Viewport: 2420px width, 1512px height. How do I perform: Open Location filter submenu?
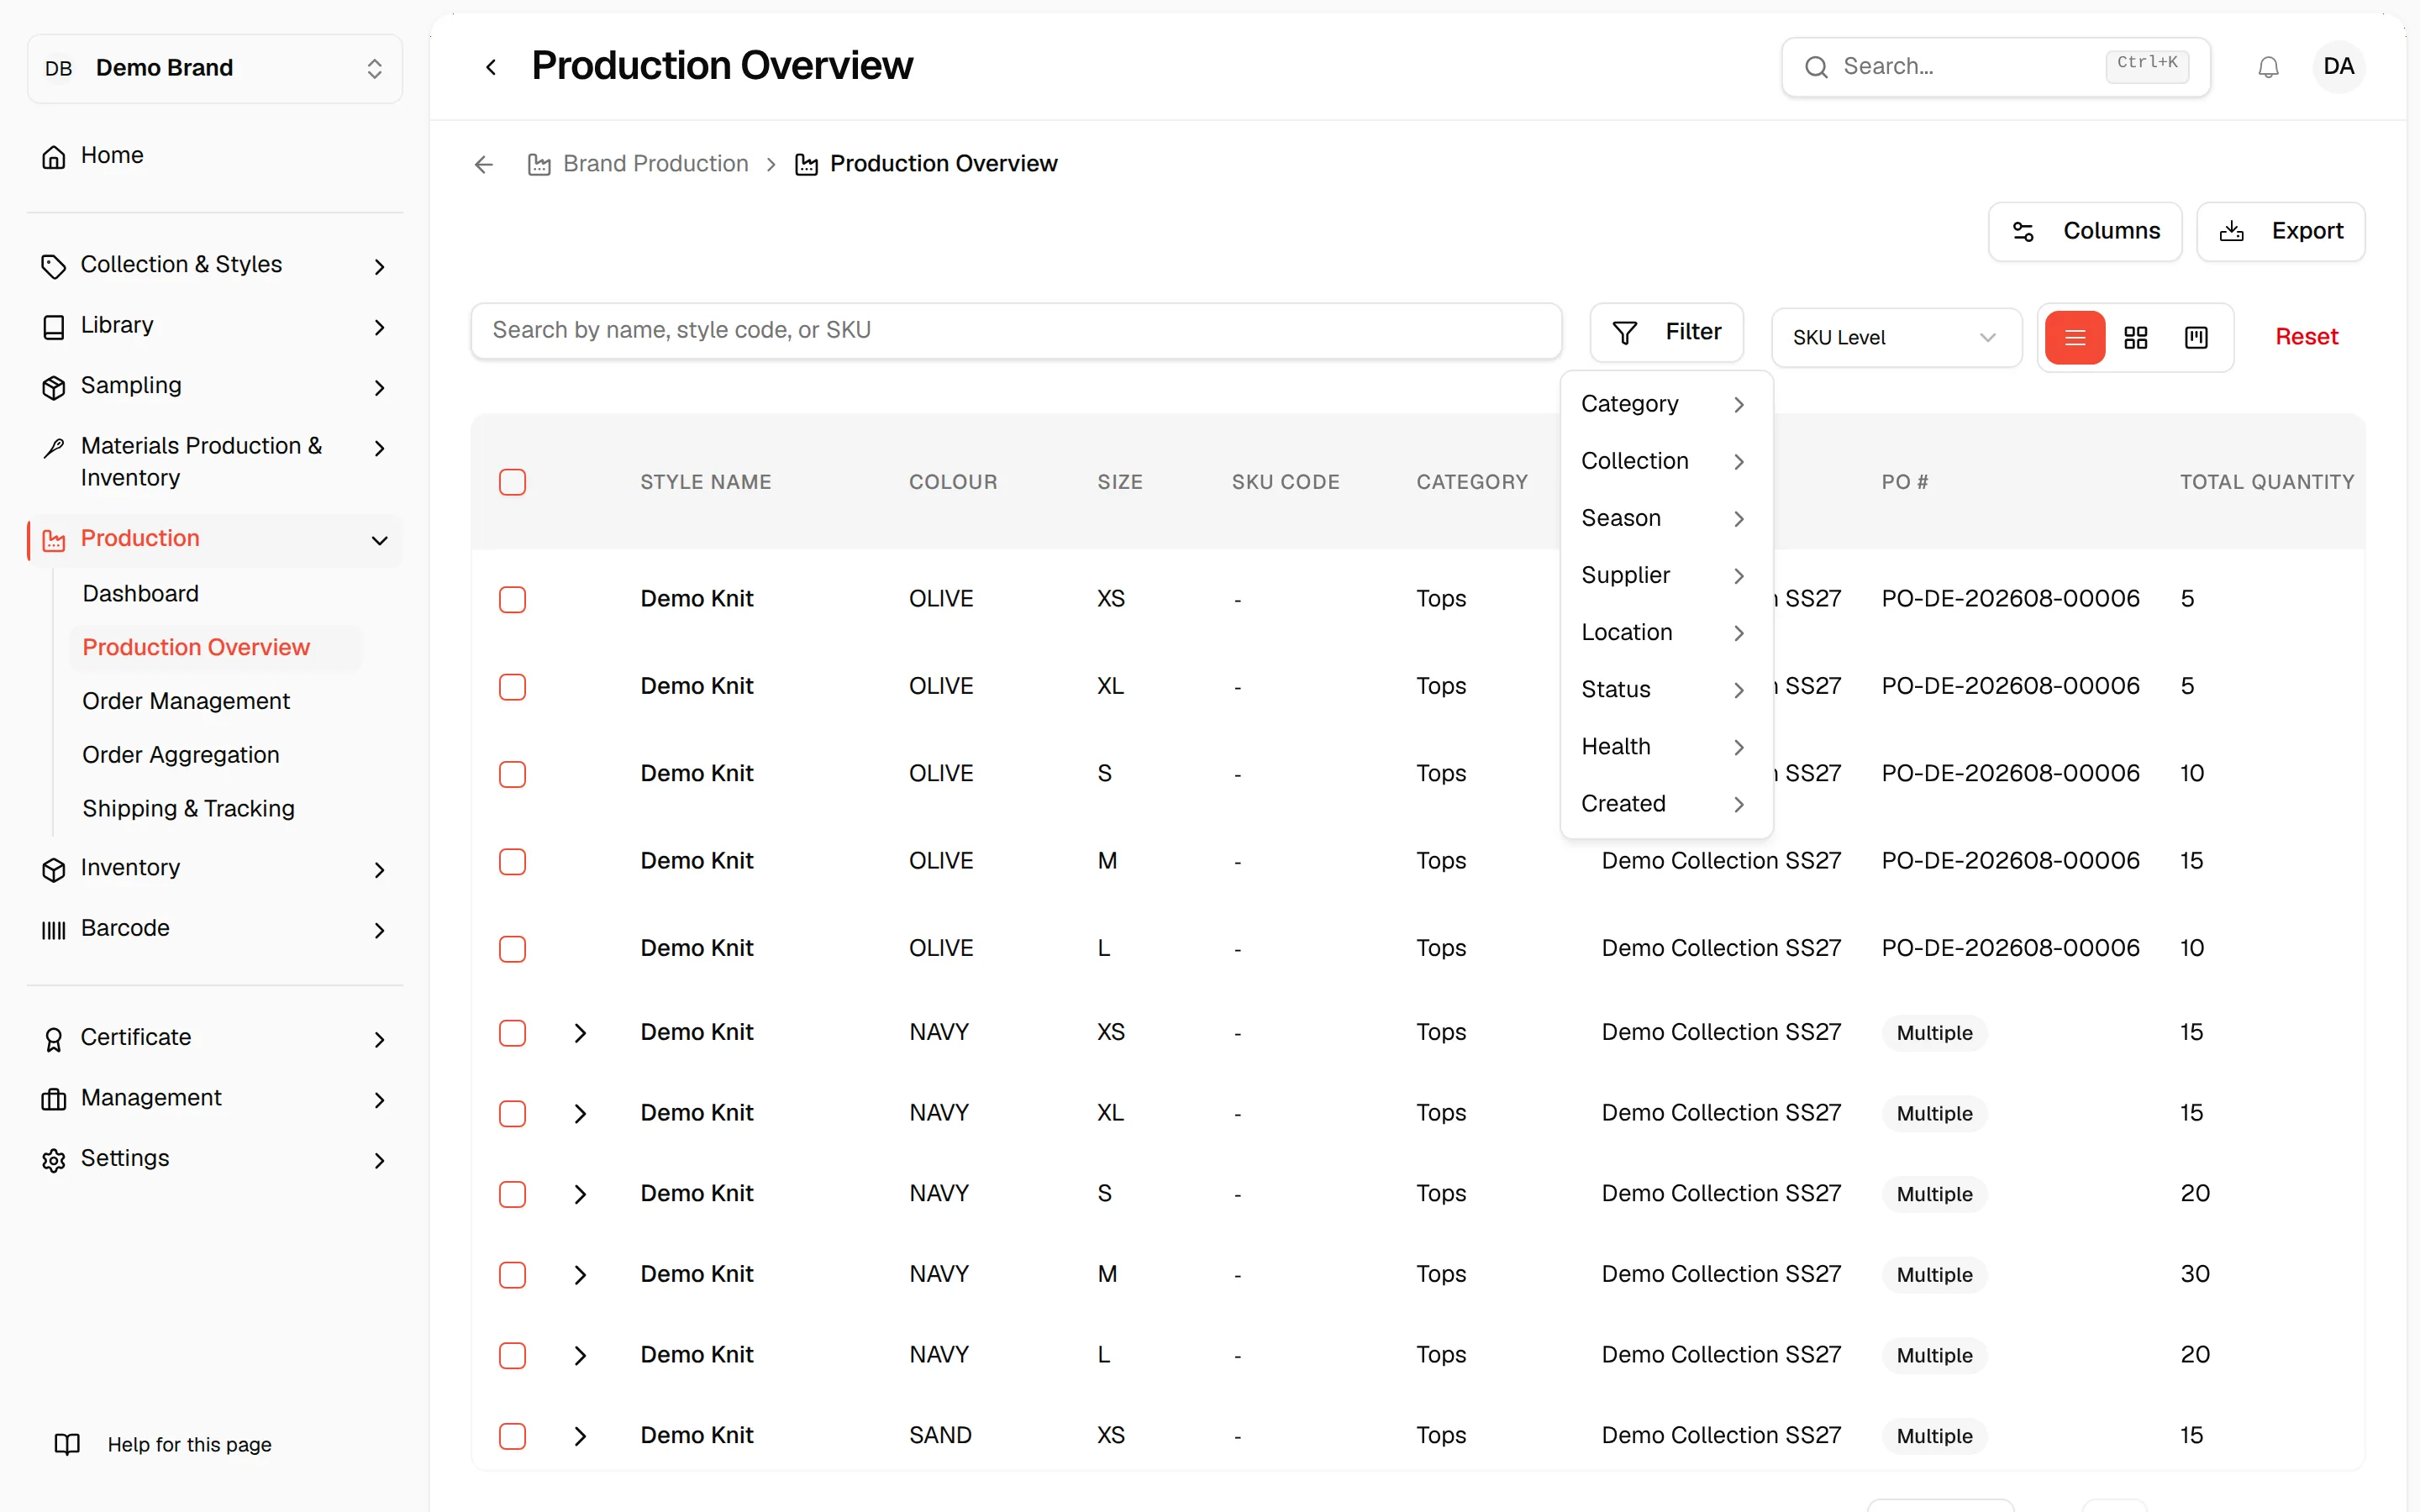pos(1665,632)
